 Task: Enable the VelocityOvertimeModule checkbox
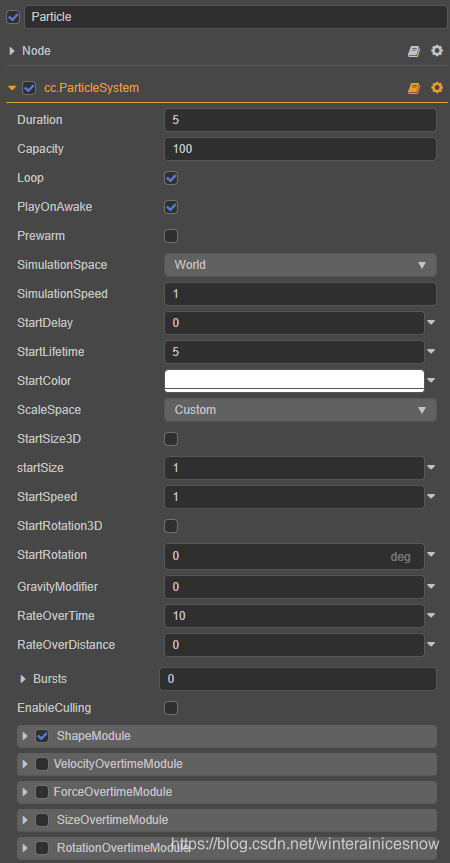pyautogui.click(x=42, y=764)
